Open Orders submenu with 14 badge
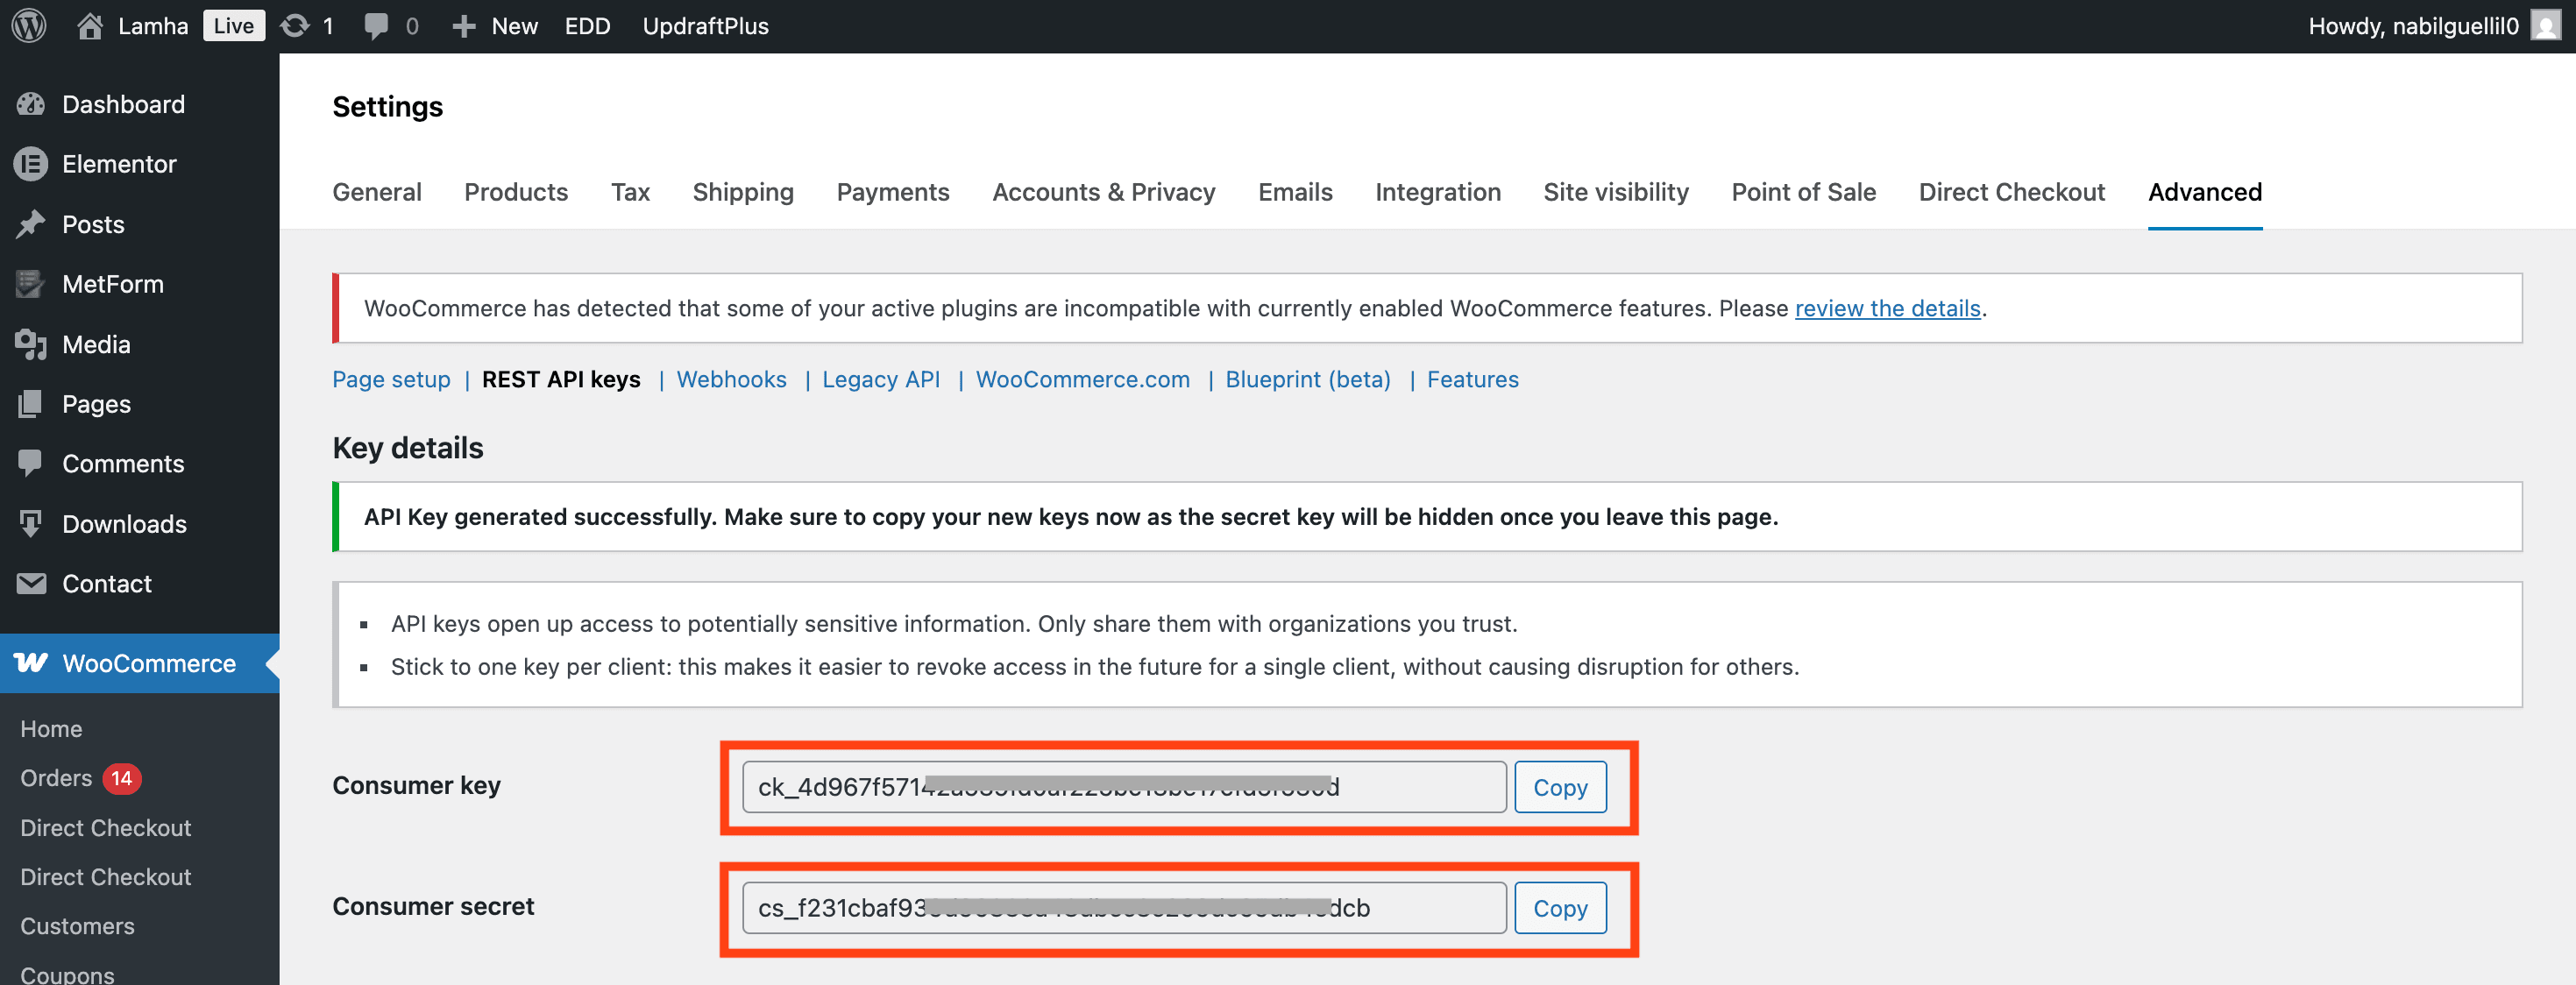The image size is (2576, 985). 58,778
